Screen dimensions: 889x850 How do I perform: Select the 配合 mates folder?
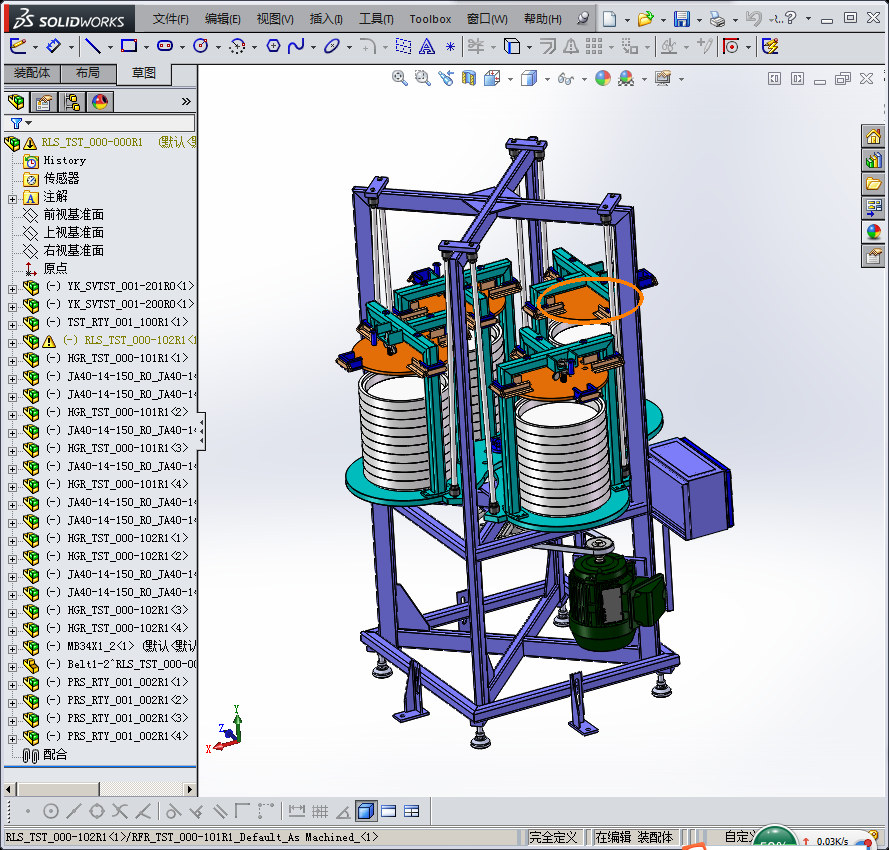click(55, 755)
